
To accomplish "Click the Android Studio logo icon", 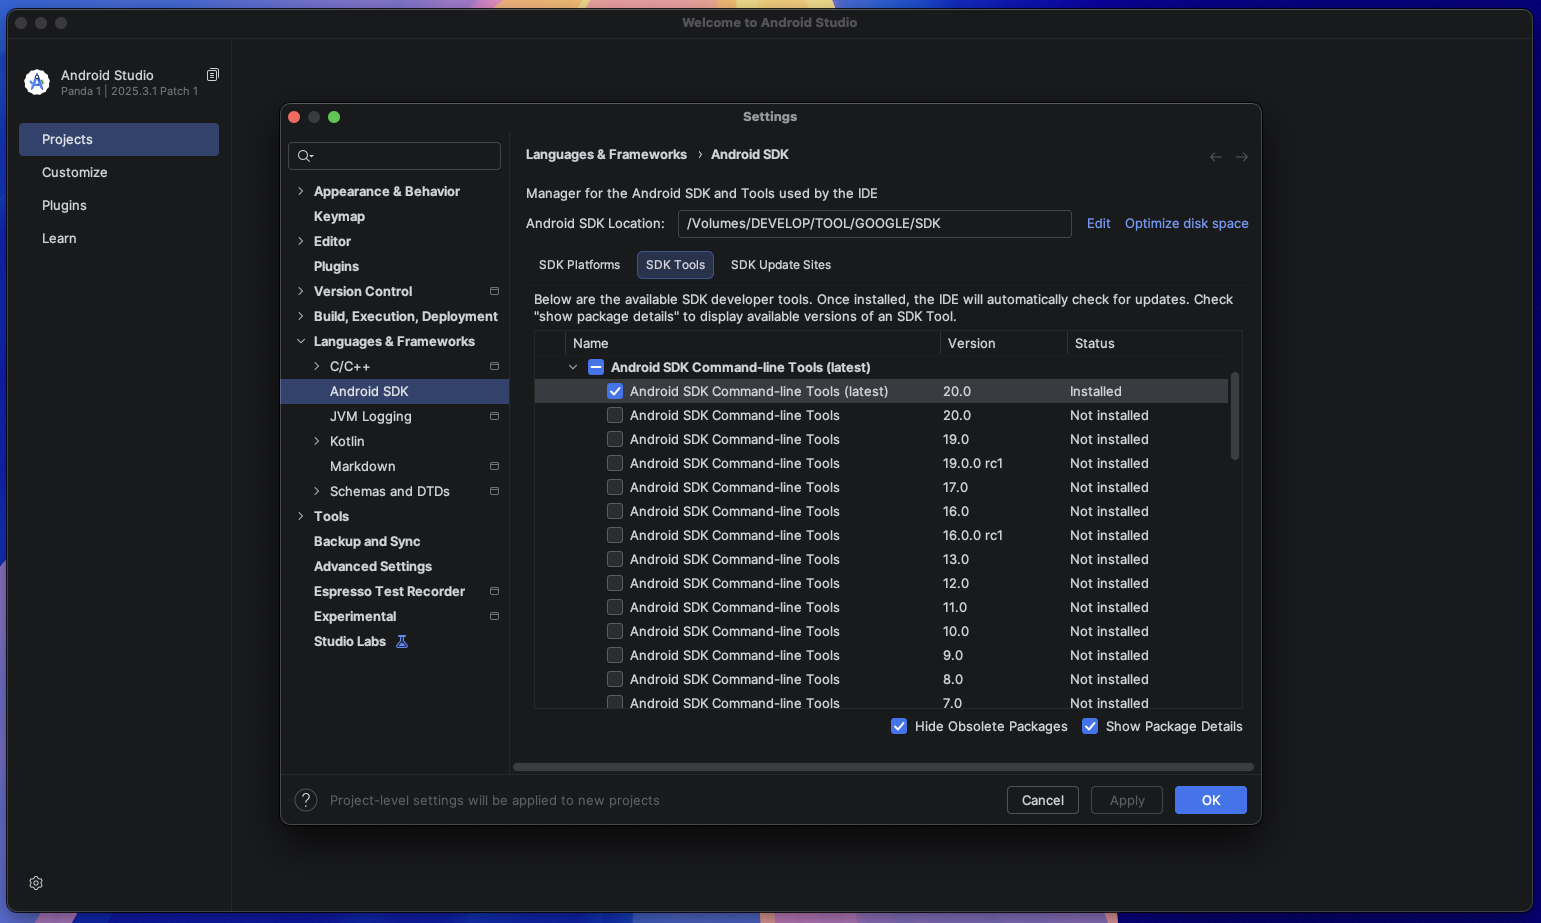I will tap(37, 82).
